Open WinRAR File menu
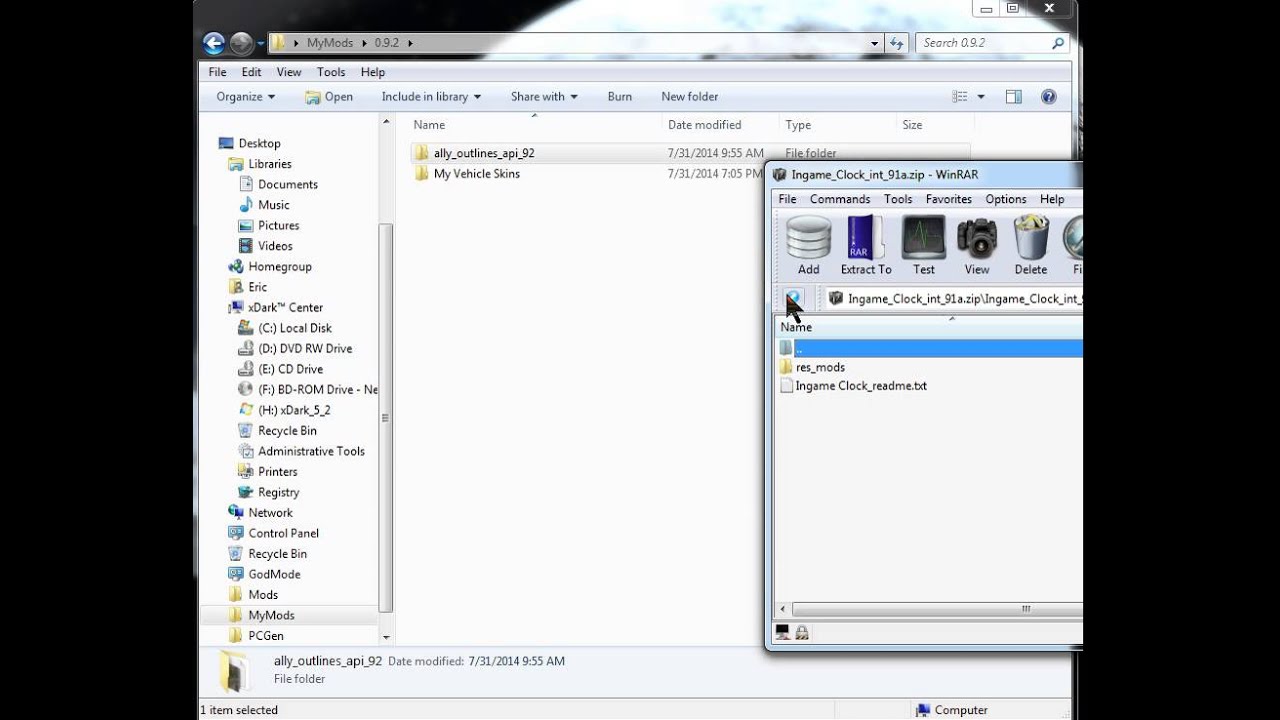 click(788, 199)
